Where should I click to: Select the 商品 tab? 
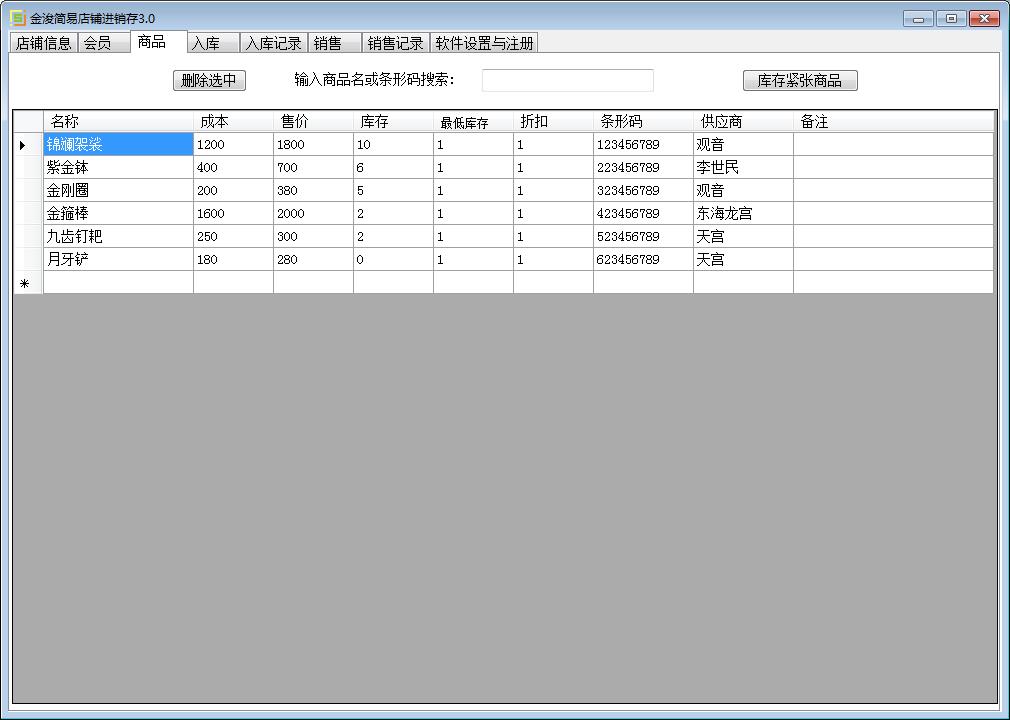pos(158,42)
